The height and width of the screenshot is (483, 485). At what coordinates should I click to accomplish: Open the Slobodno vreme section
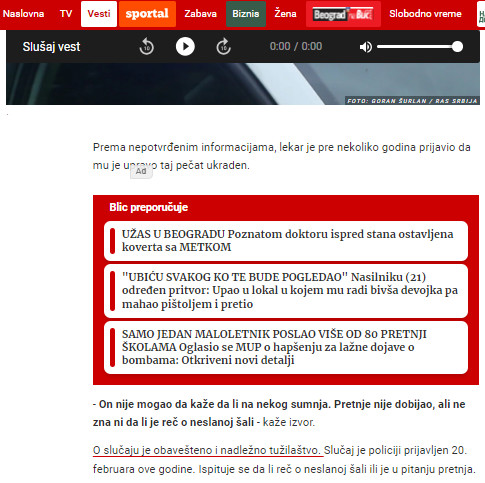[x=425, y=14]
